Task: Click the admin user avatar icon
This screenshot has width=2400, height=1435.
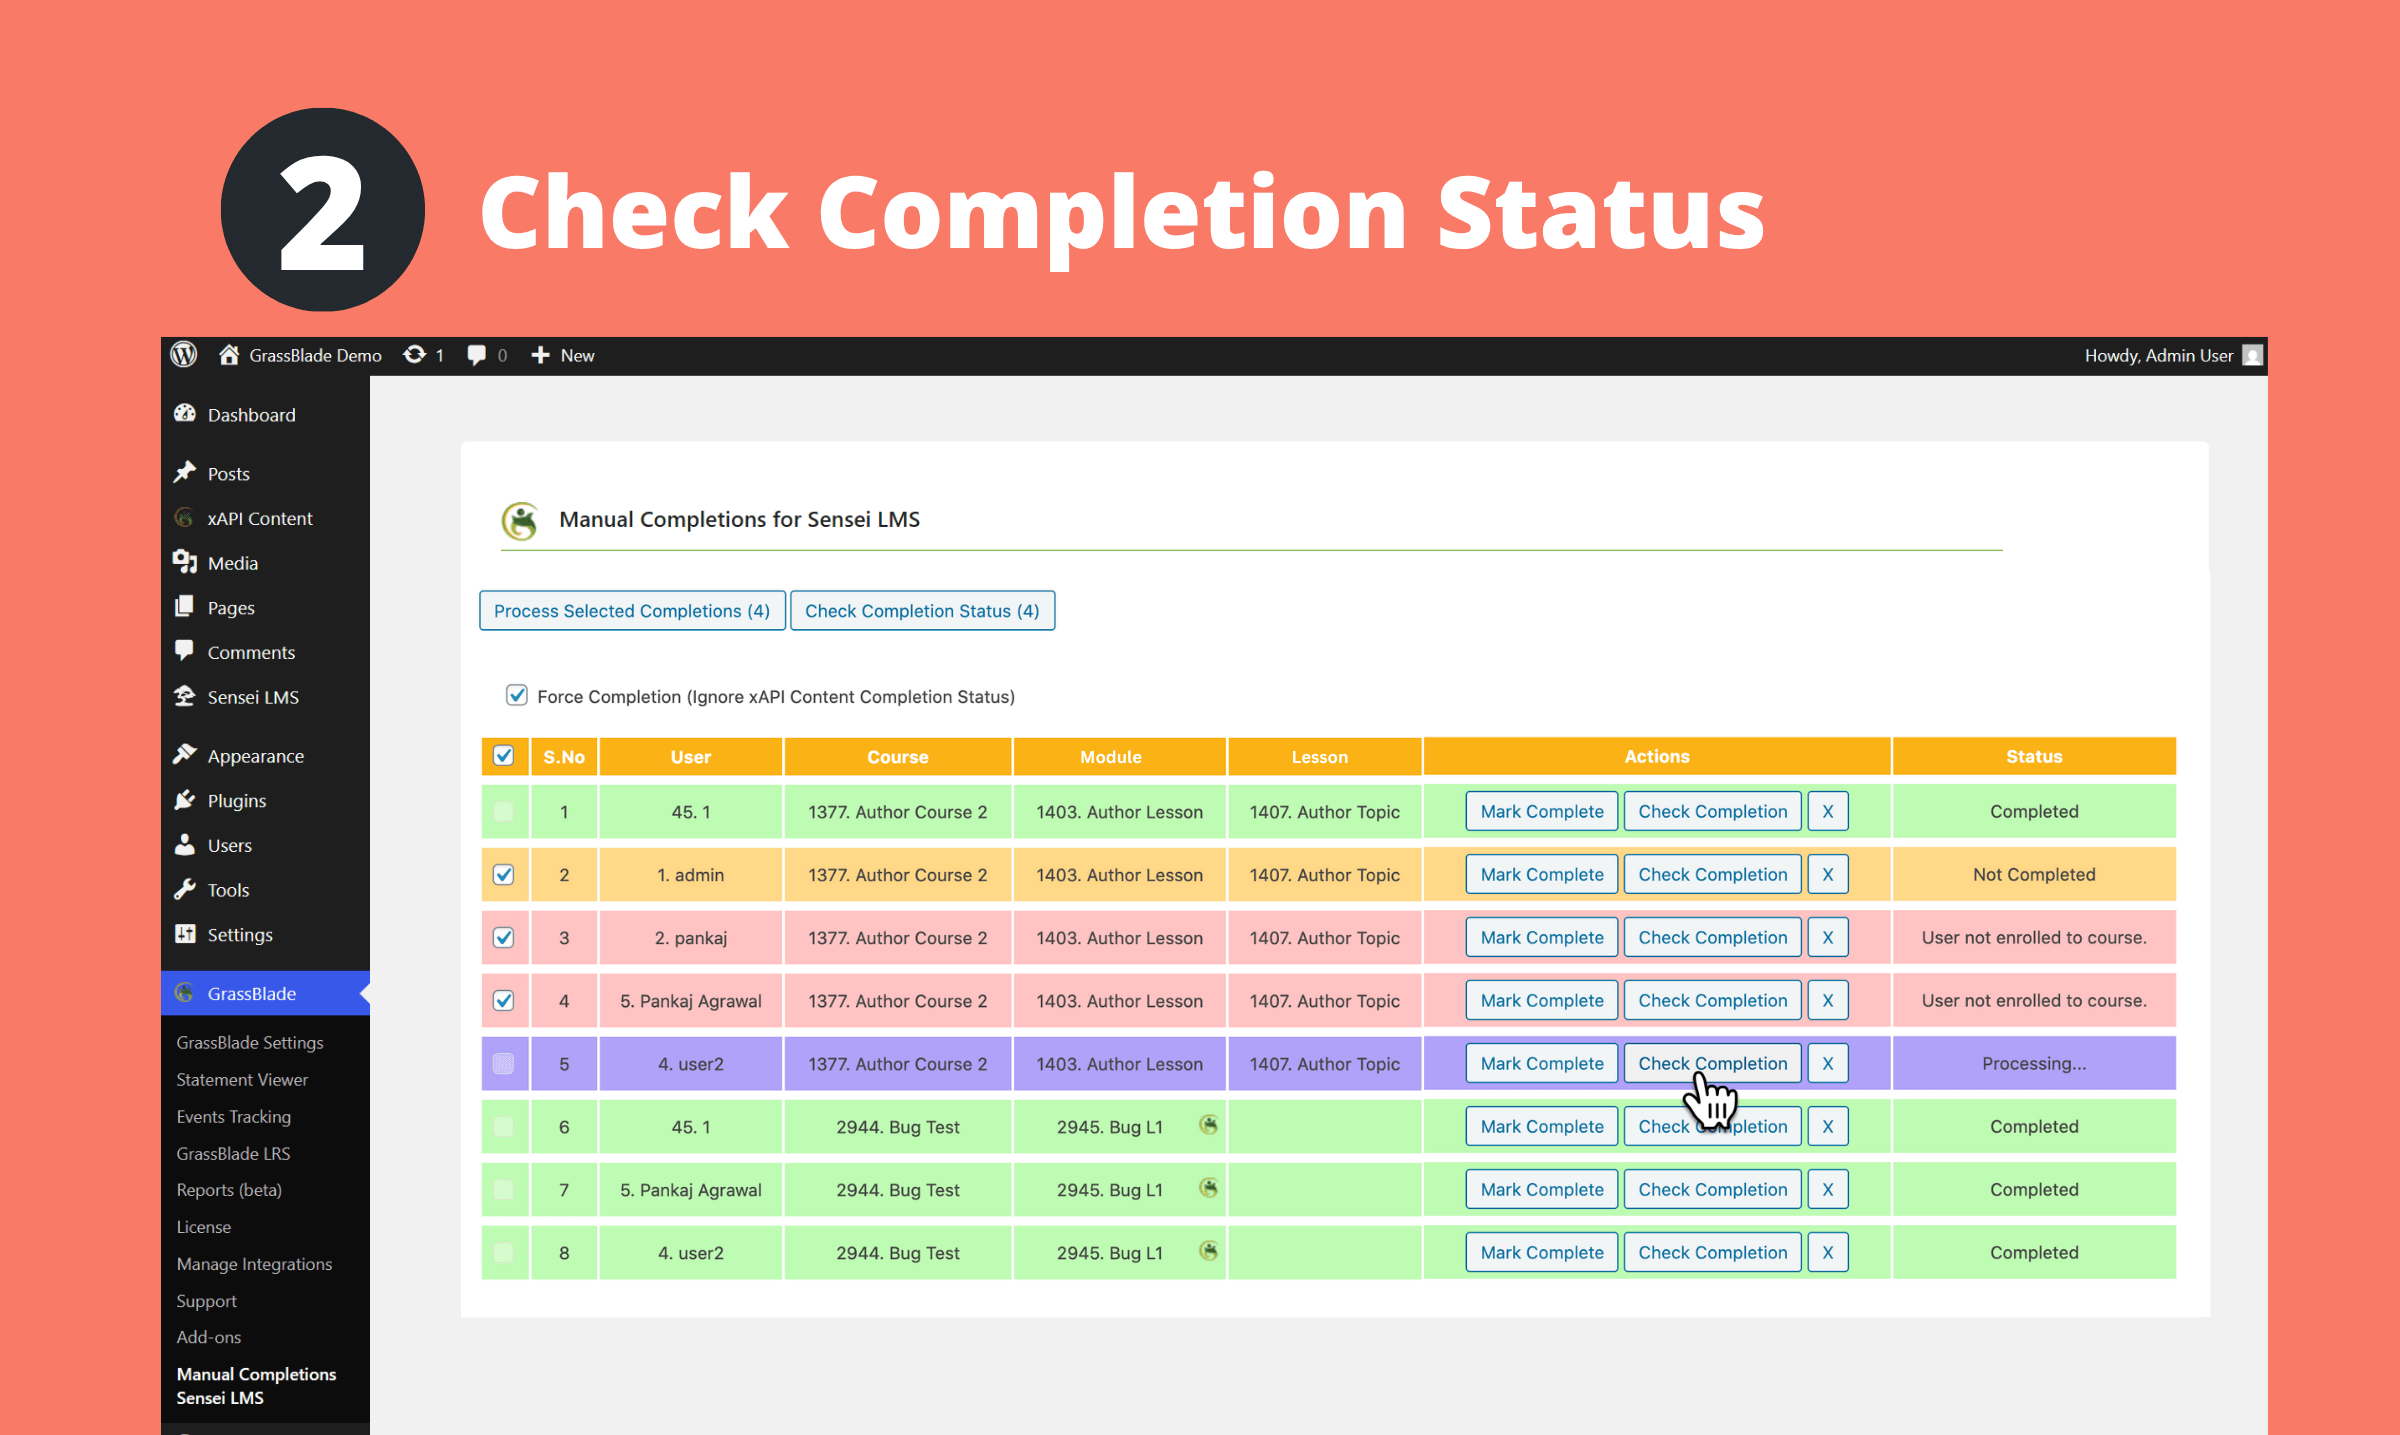Action: [2252, 355]
